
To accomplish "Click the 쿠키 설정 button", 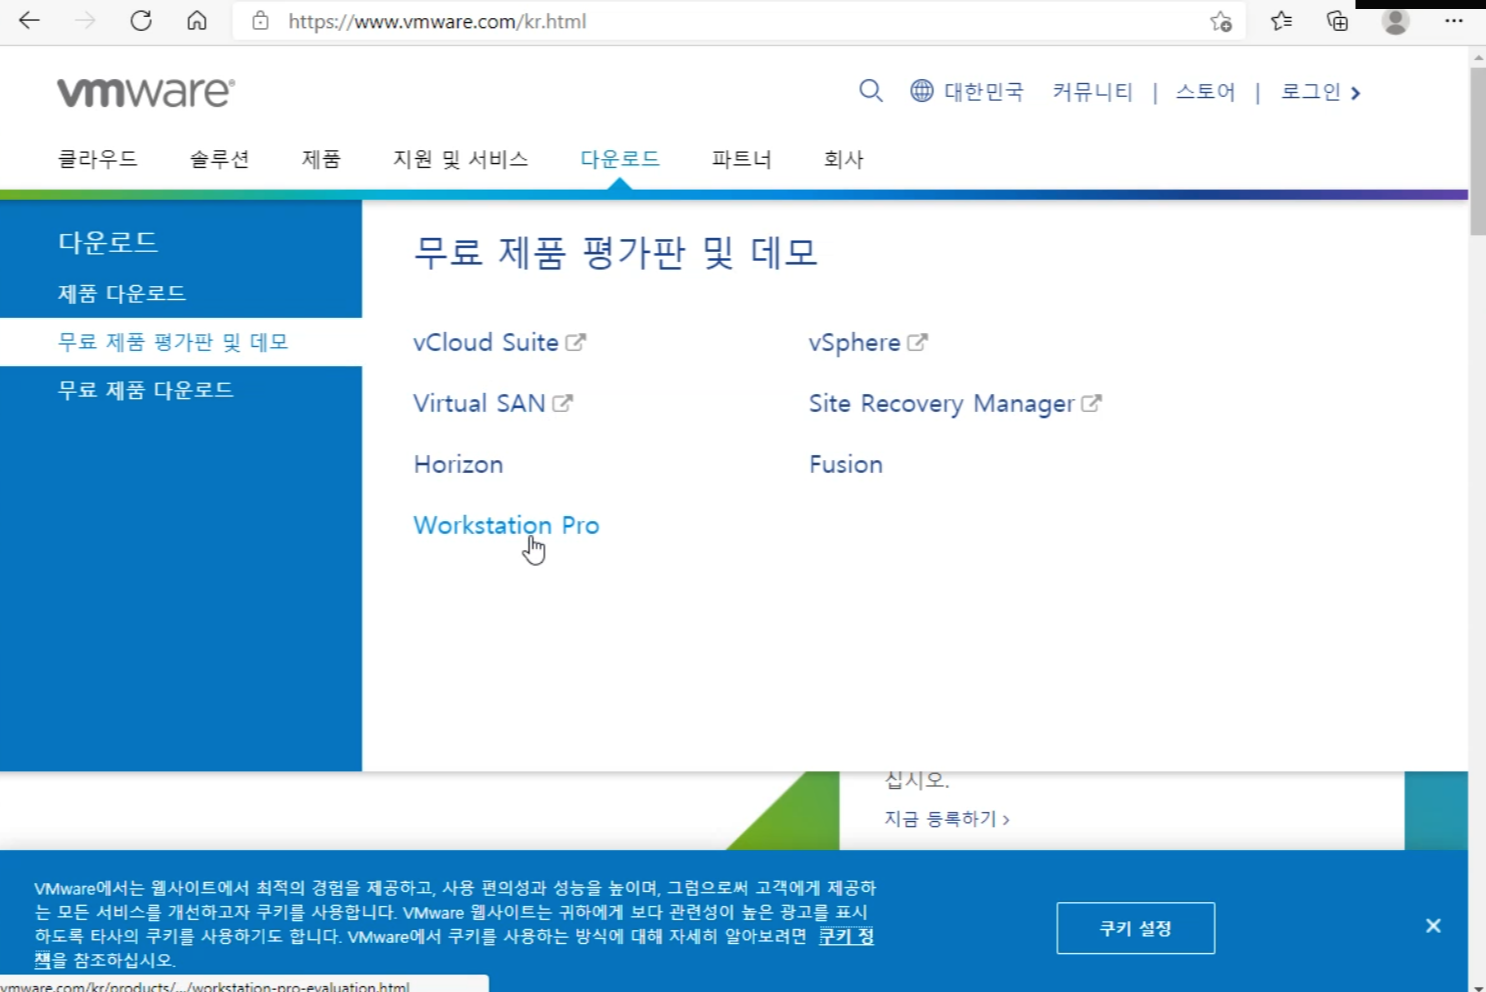I will (1136, 928).
